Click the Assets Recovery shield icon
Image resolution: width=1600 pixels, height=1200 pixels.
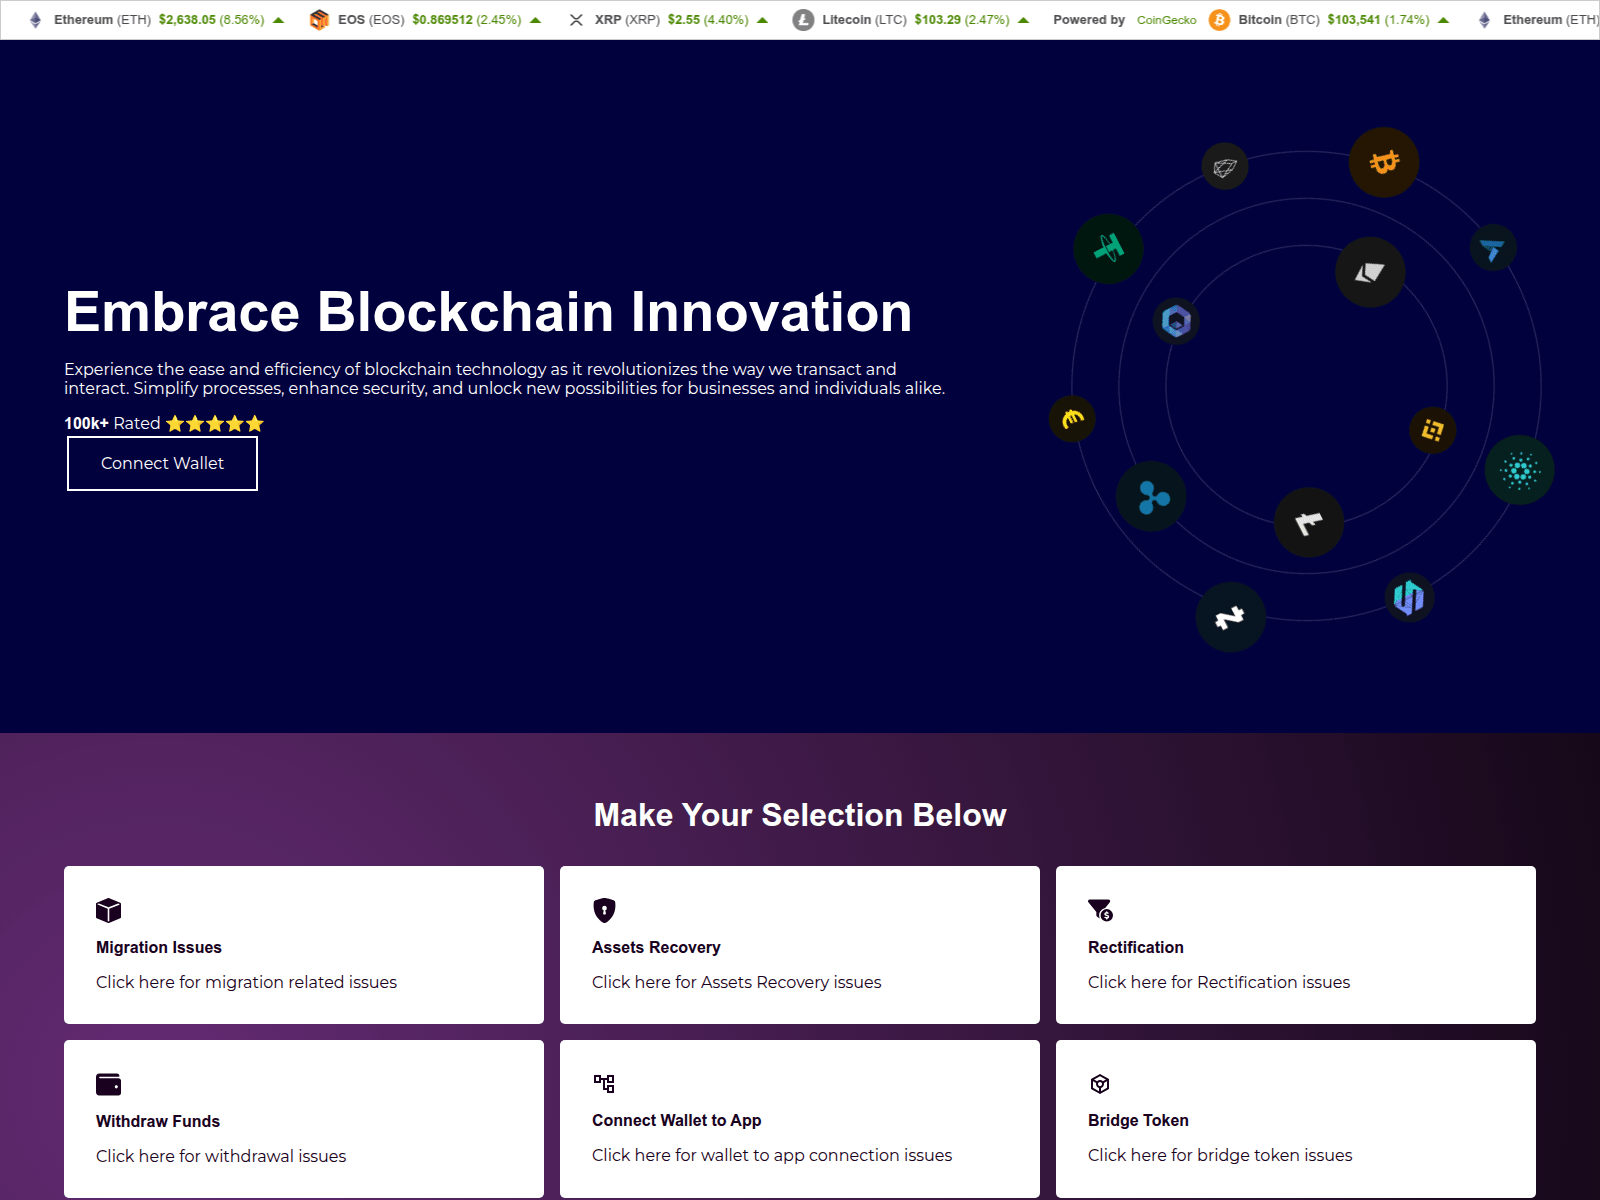coord(604,910)
